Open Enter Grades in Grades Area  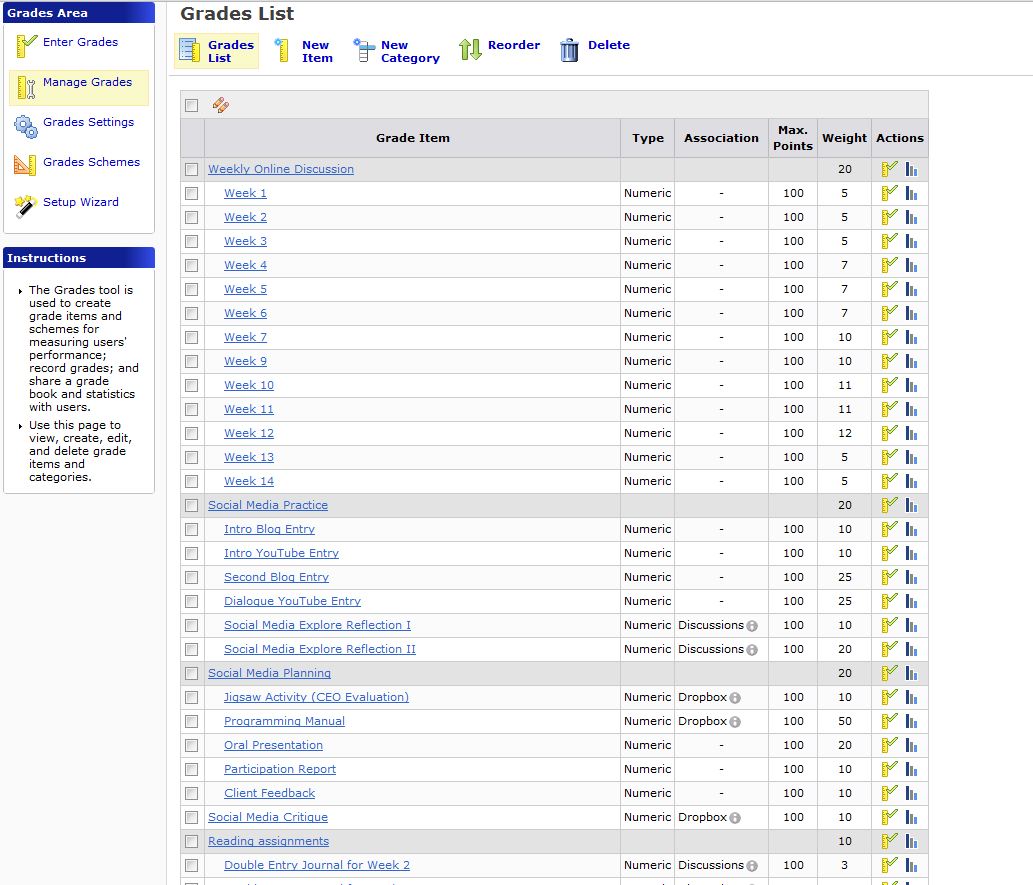pyautogui.click(x=80, y=42)
